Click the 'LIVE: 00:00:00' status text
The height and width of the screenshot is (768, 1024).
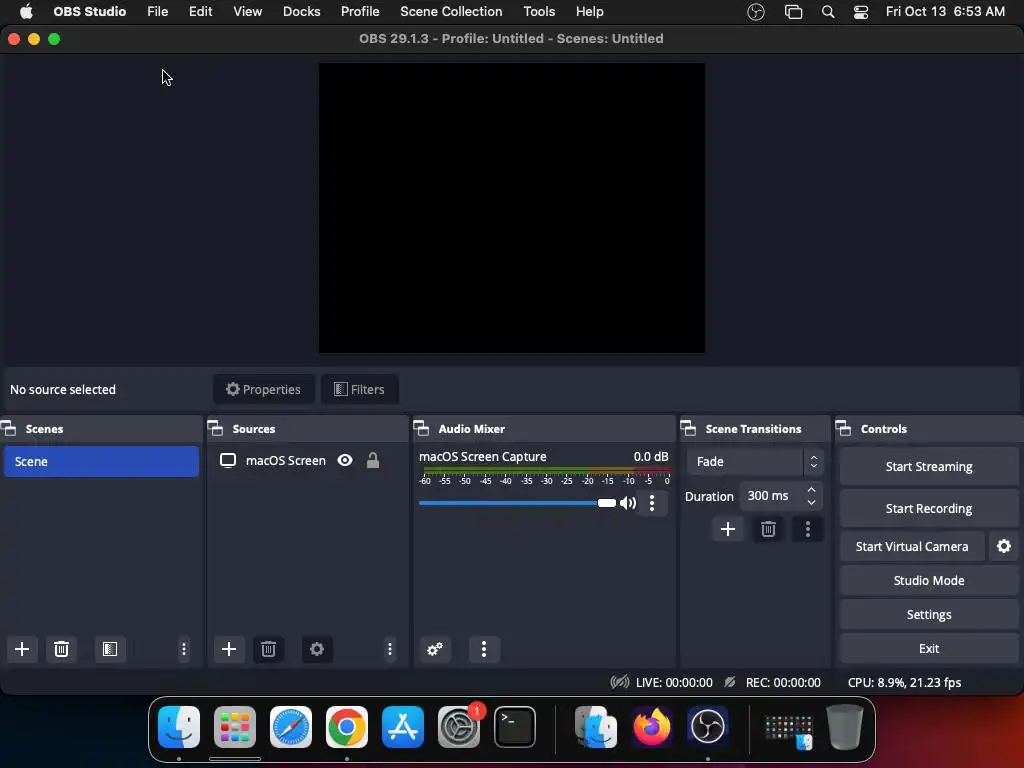click(674, 682)
